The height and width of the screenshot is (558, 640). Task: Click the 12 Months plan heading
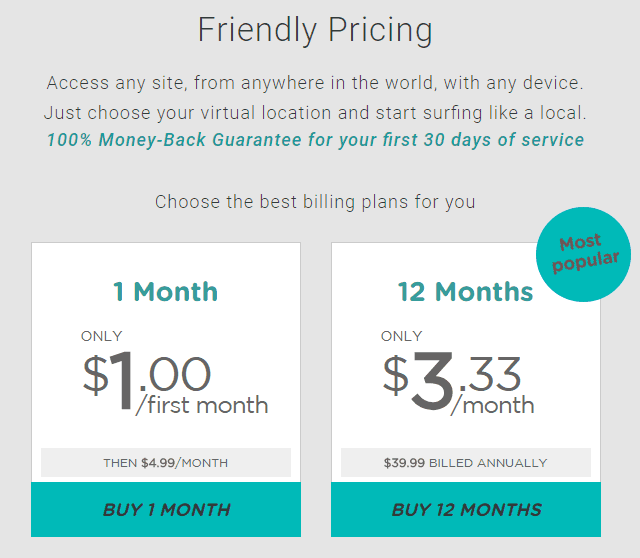click(465, 292)
